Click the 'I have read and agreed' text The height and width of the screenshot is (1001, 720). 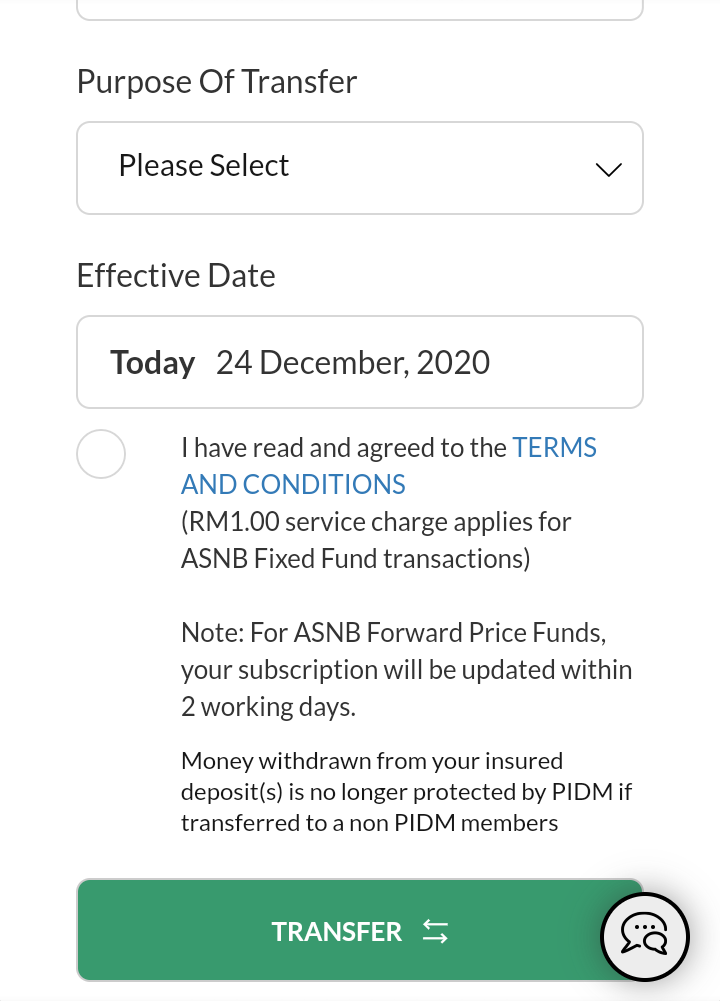[344, 448]
